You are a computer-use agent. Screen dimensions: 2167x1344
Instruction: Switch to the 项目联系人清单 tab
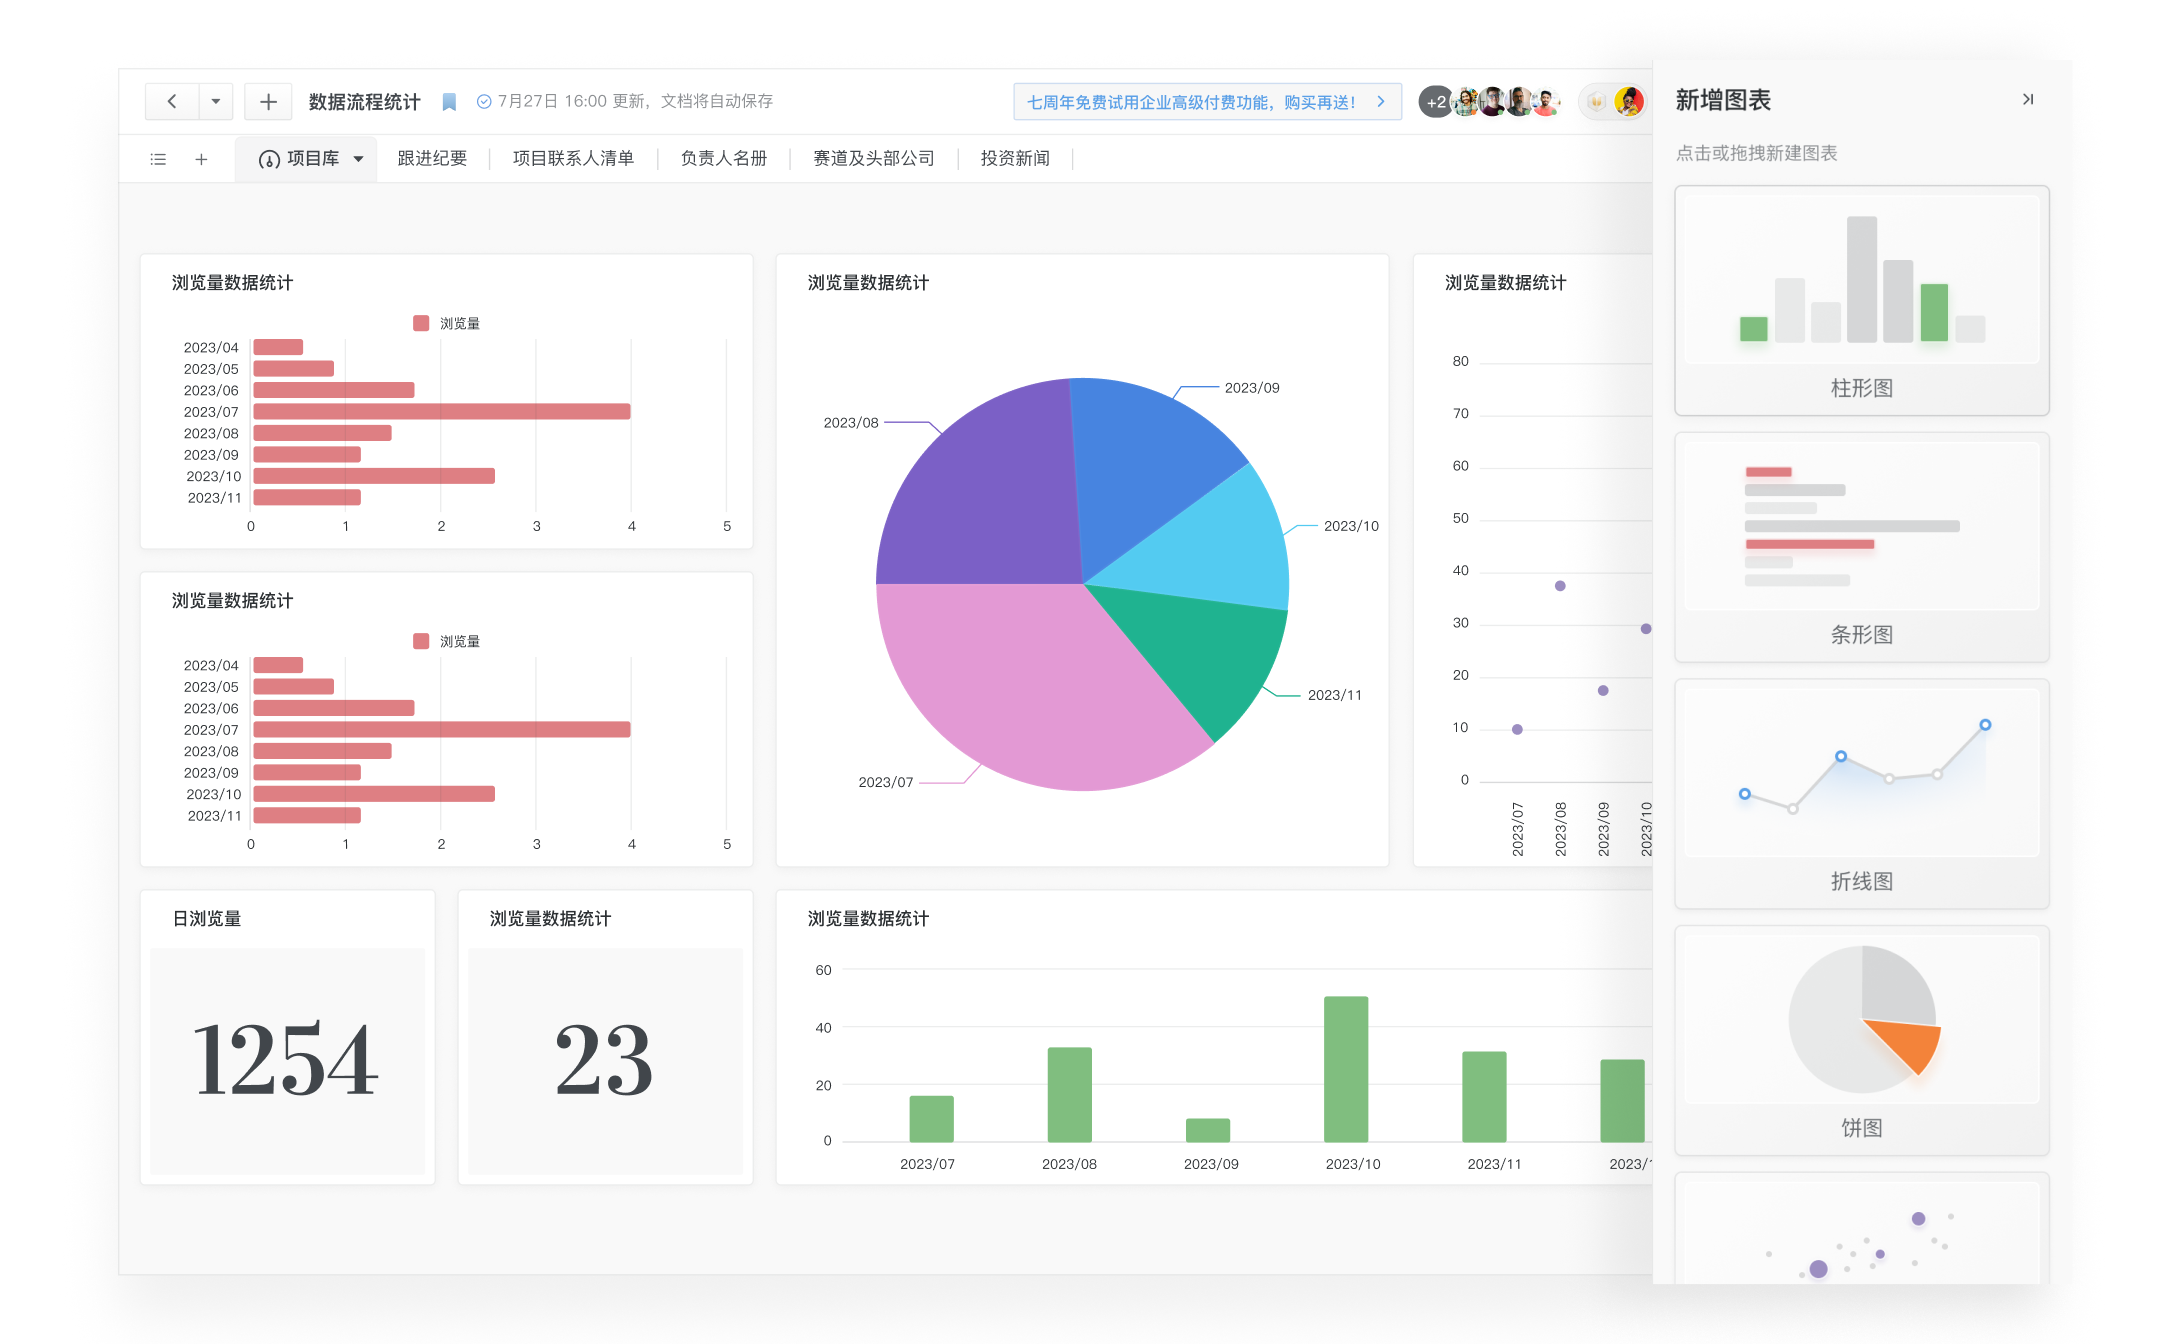point(573,158)
